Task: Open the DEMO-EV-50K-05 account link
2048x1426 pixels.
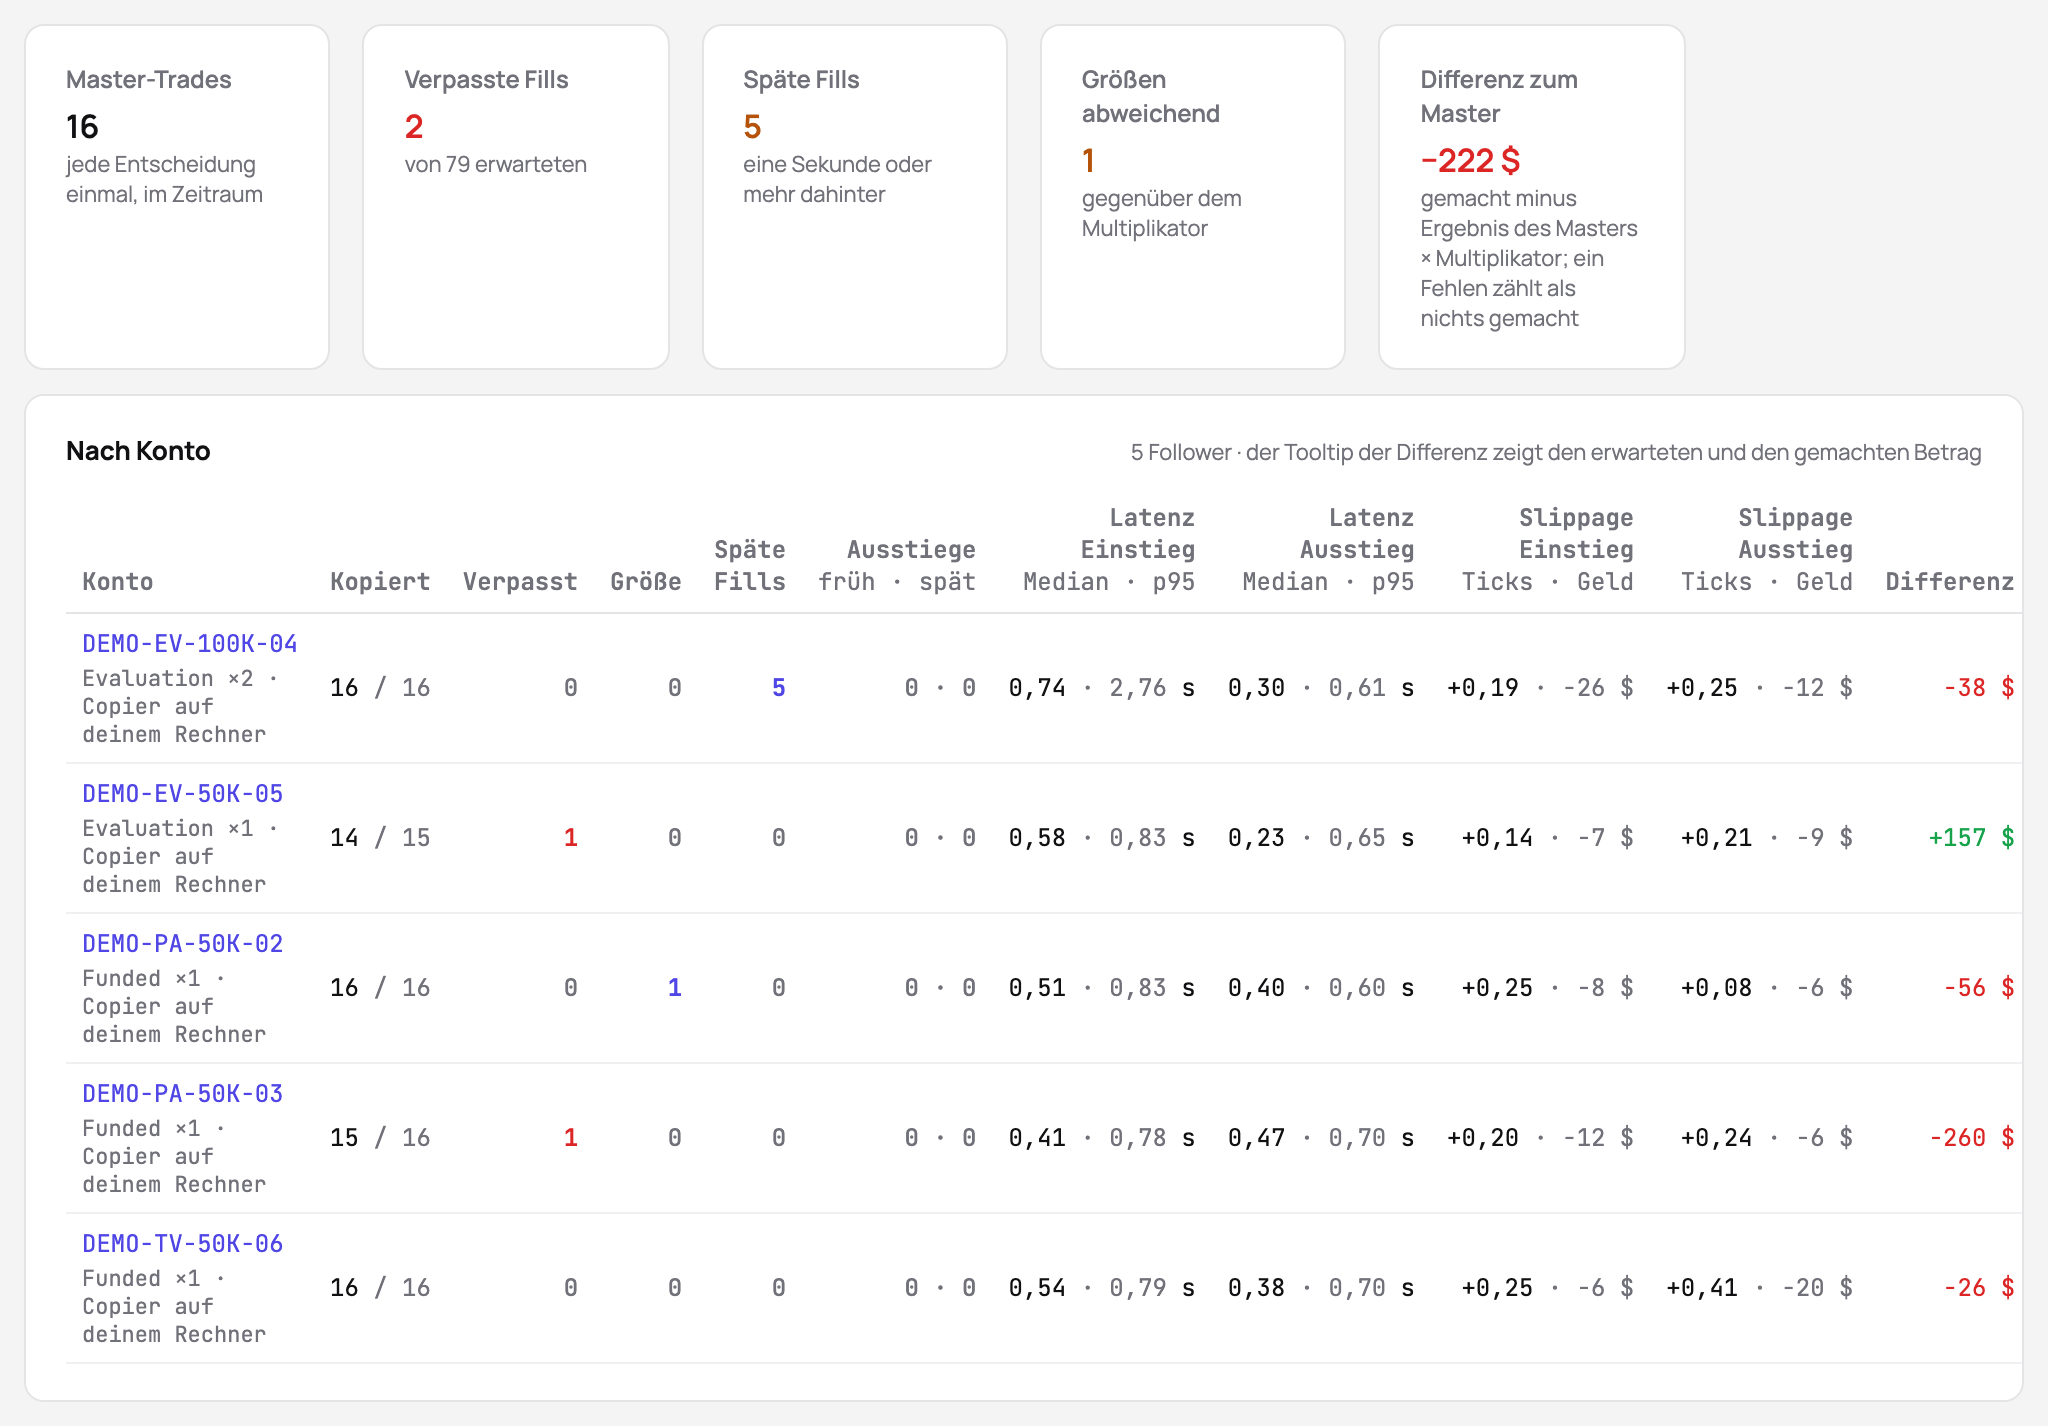Action: tap(183, 794)
